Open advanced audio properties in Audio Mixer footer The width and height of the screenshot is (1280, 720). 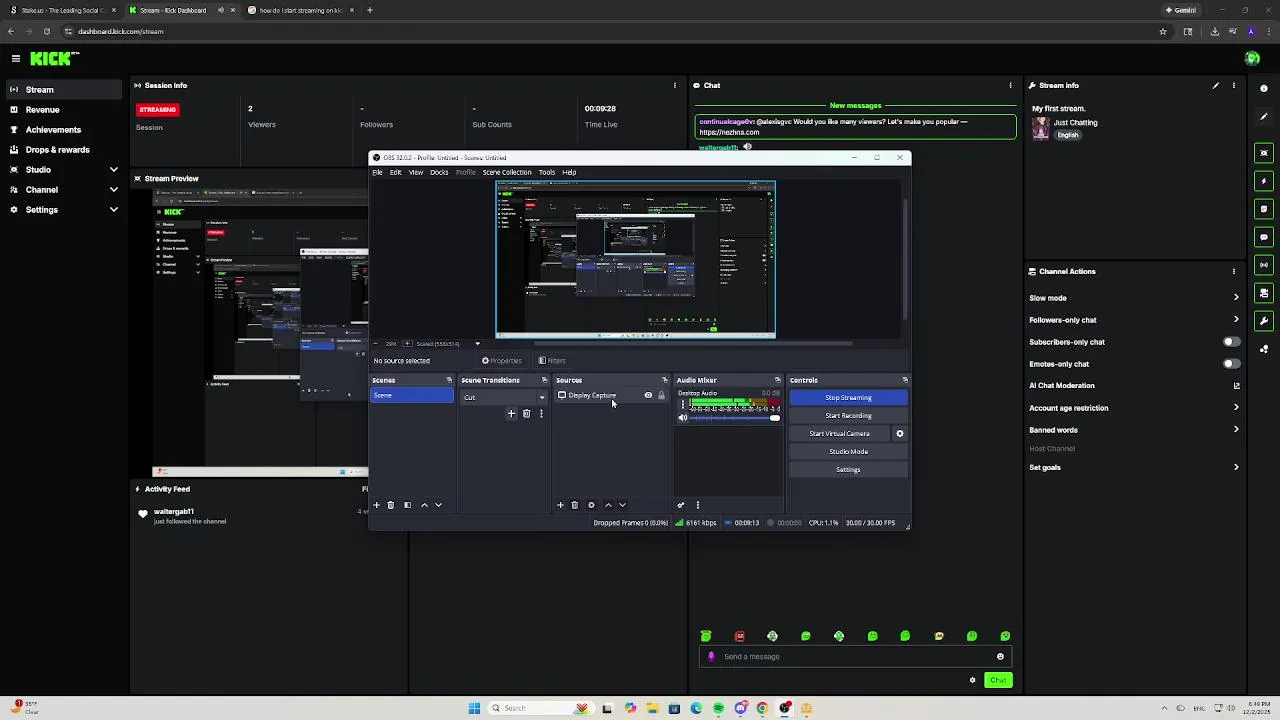point(681,505)
